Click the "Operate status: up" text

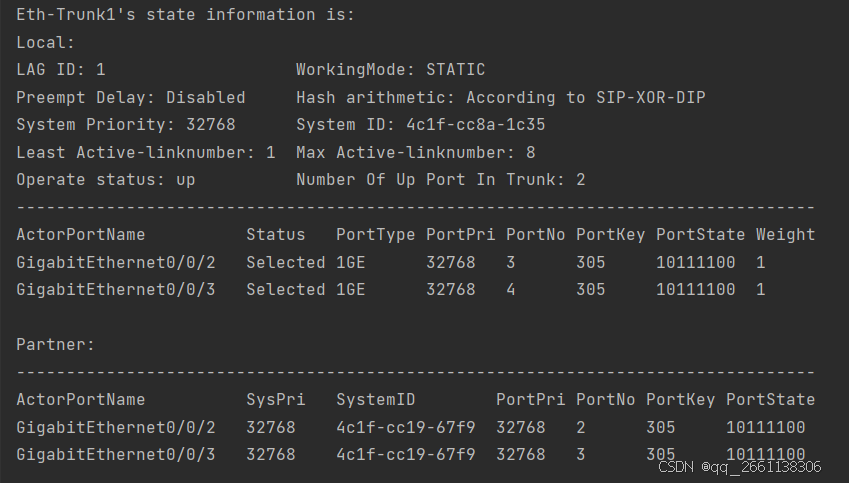[105, 180]
